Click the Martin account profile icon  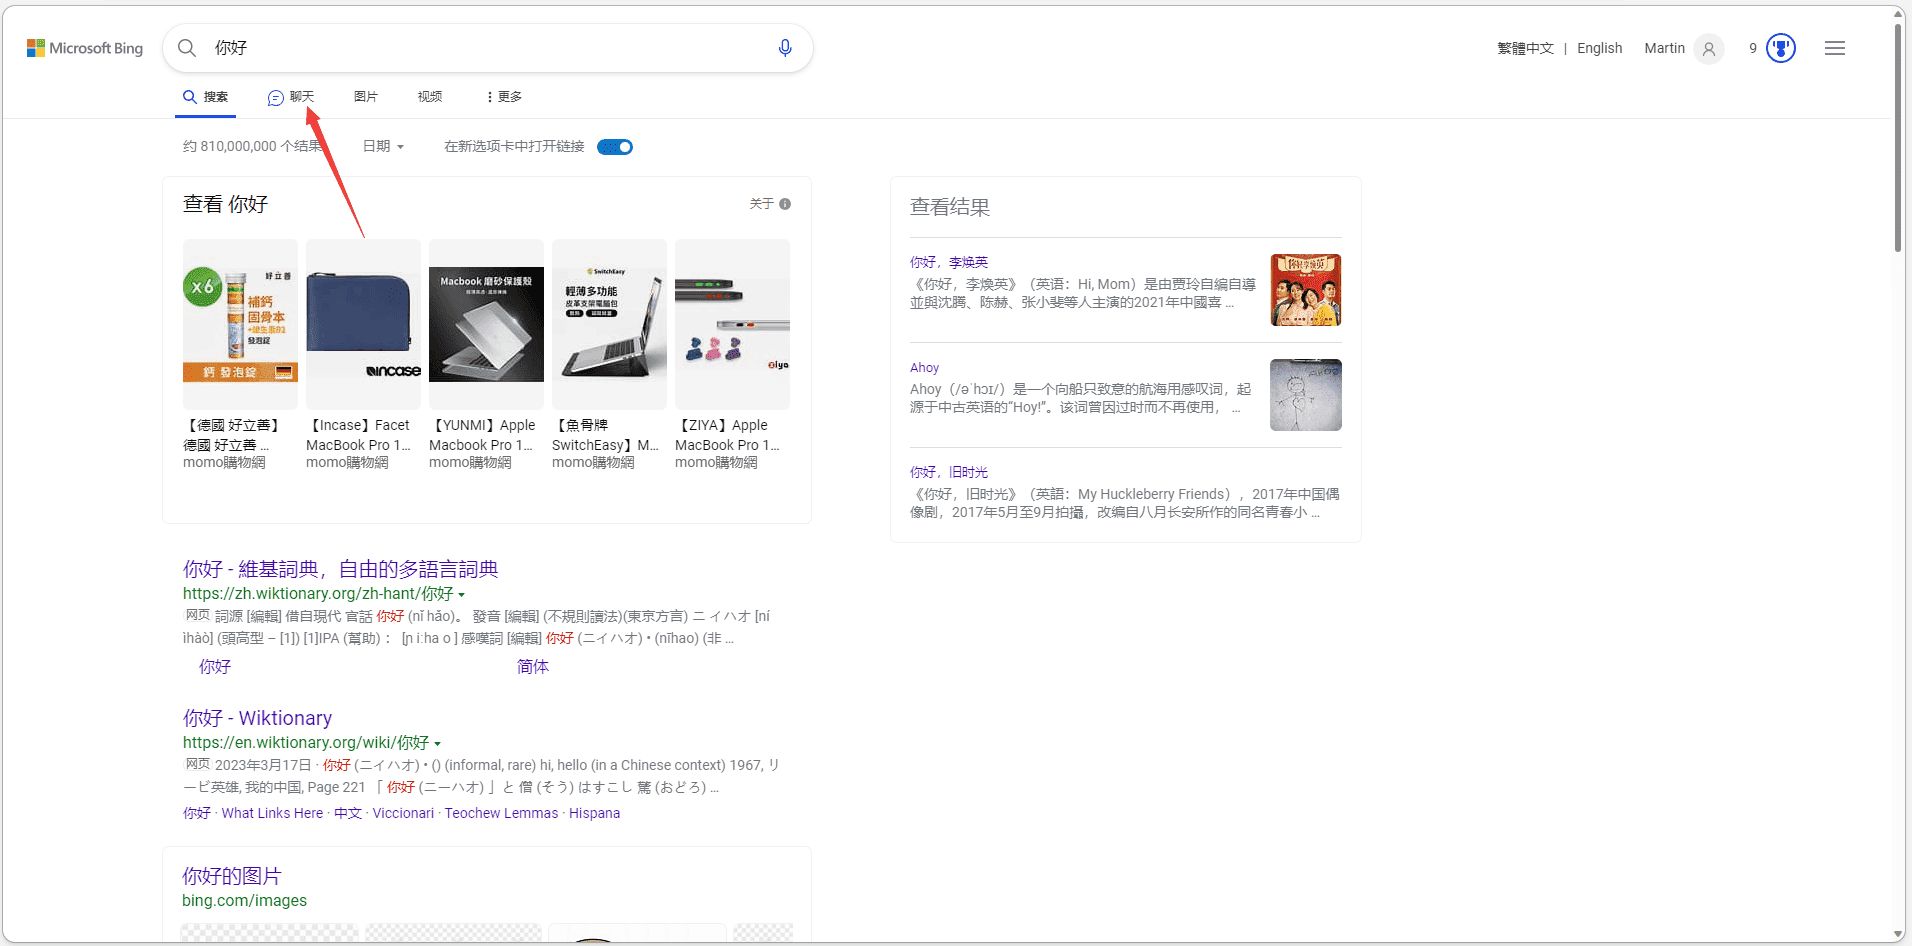click(x=1709, y=48)
